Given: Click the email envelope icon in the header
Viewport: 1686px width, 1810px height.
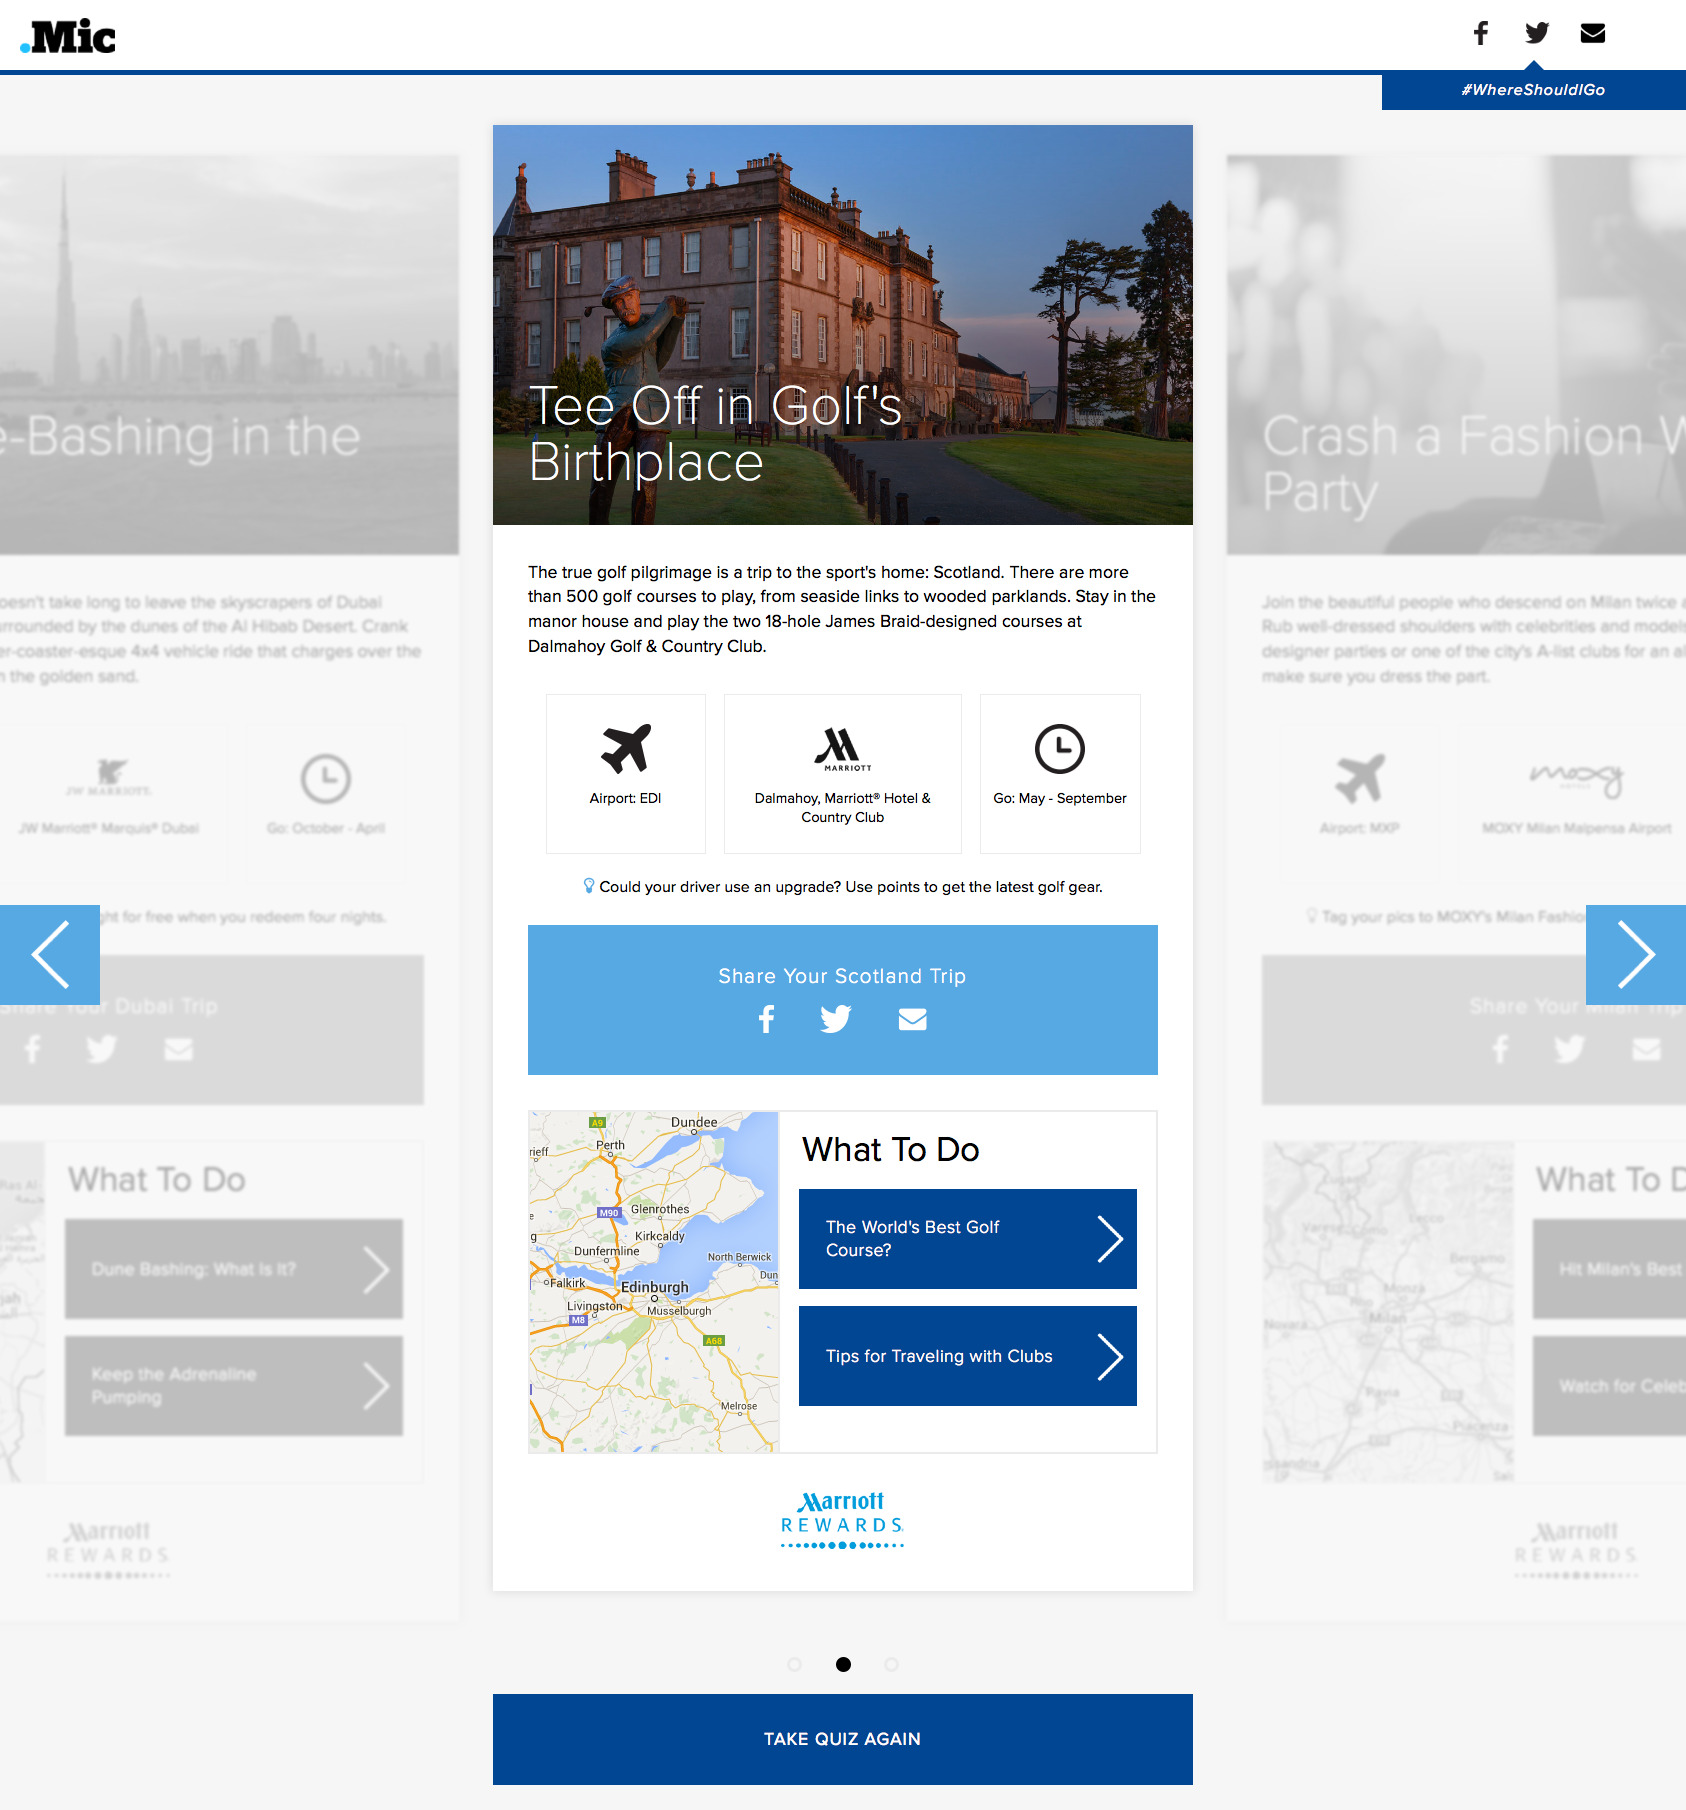Looking at the screenshot, I should pos(1593,33).
